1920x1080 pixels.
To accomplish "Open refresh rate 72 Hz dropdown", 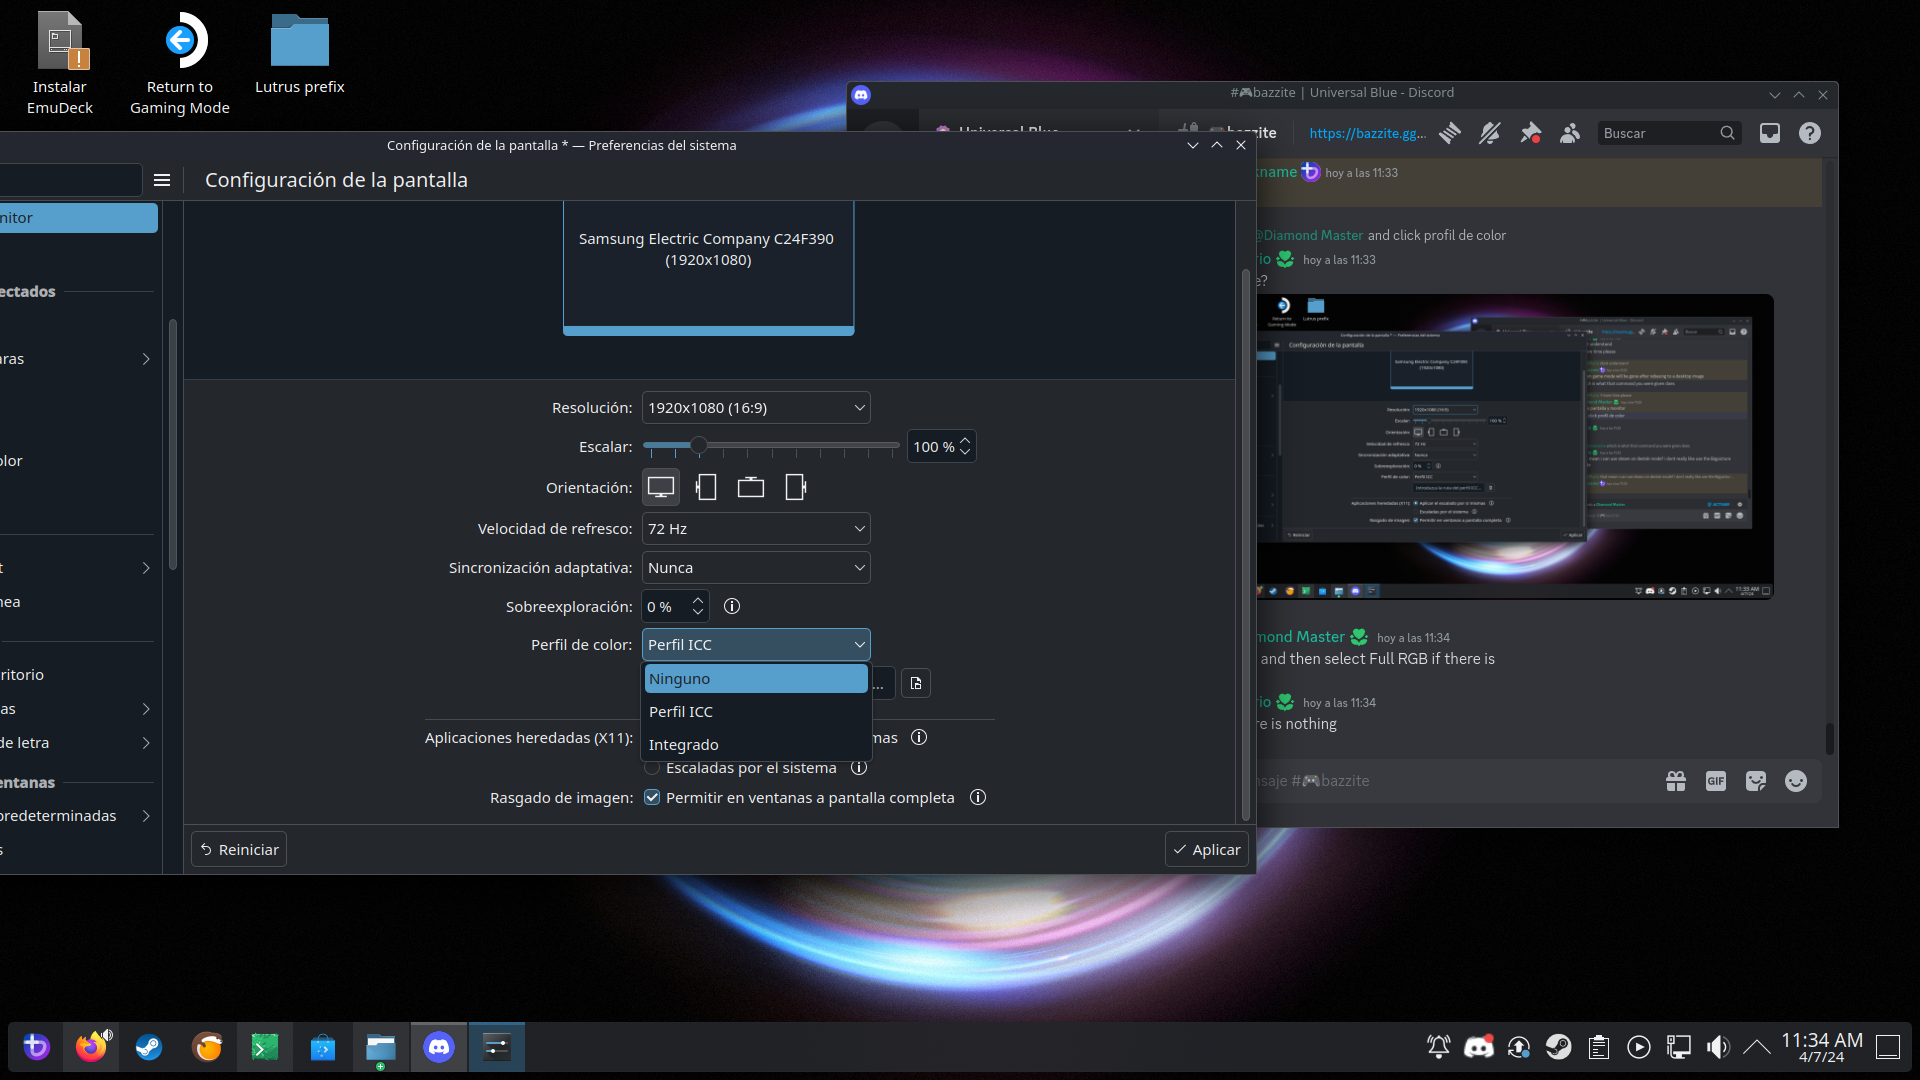I will pyautogui.click(x=756, y=529).
